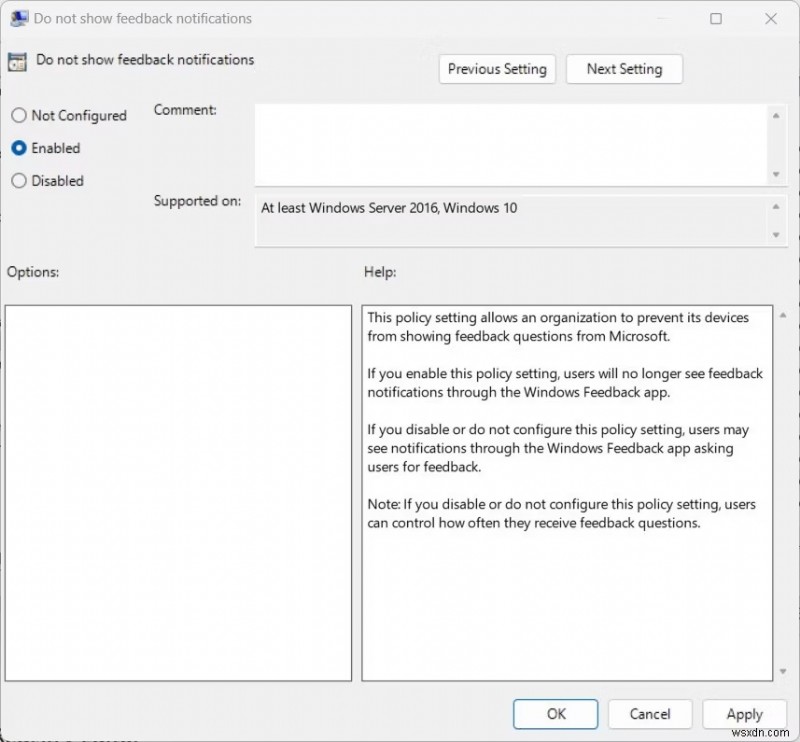This screenshot has width=800, height=742.
Task: Click the policy icon in the title bar
Action: click(18, 18)
